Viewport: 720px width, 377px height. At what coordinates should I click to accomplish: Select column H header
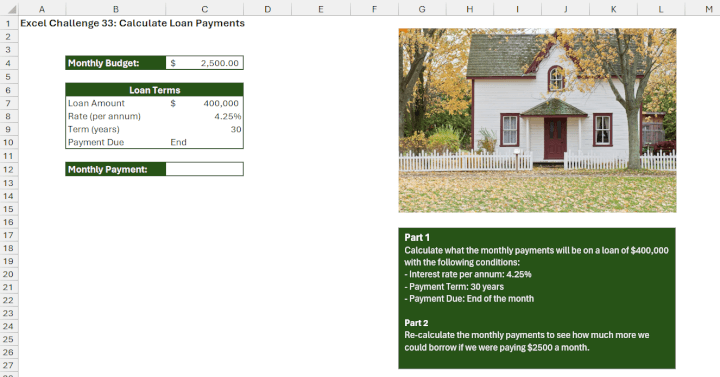click(470, 9)
